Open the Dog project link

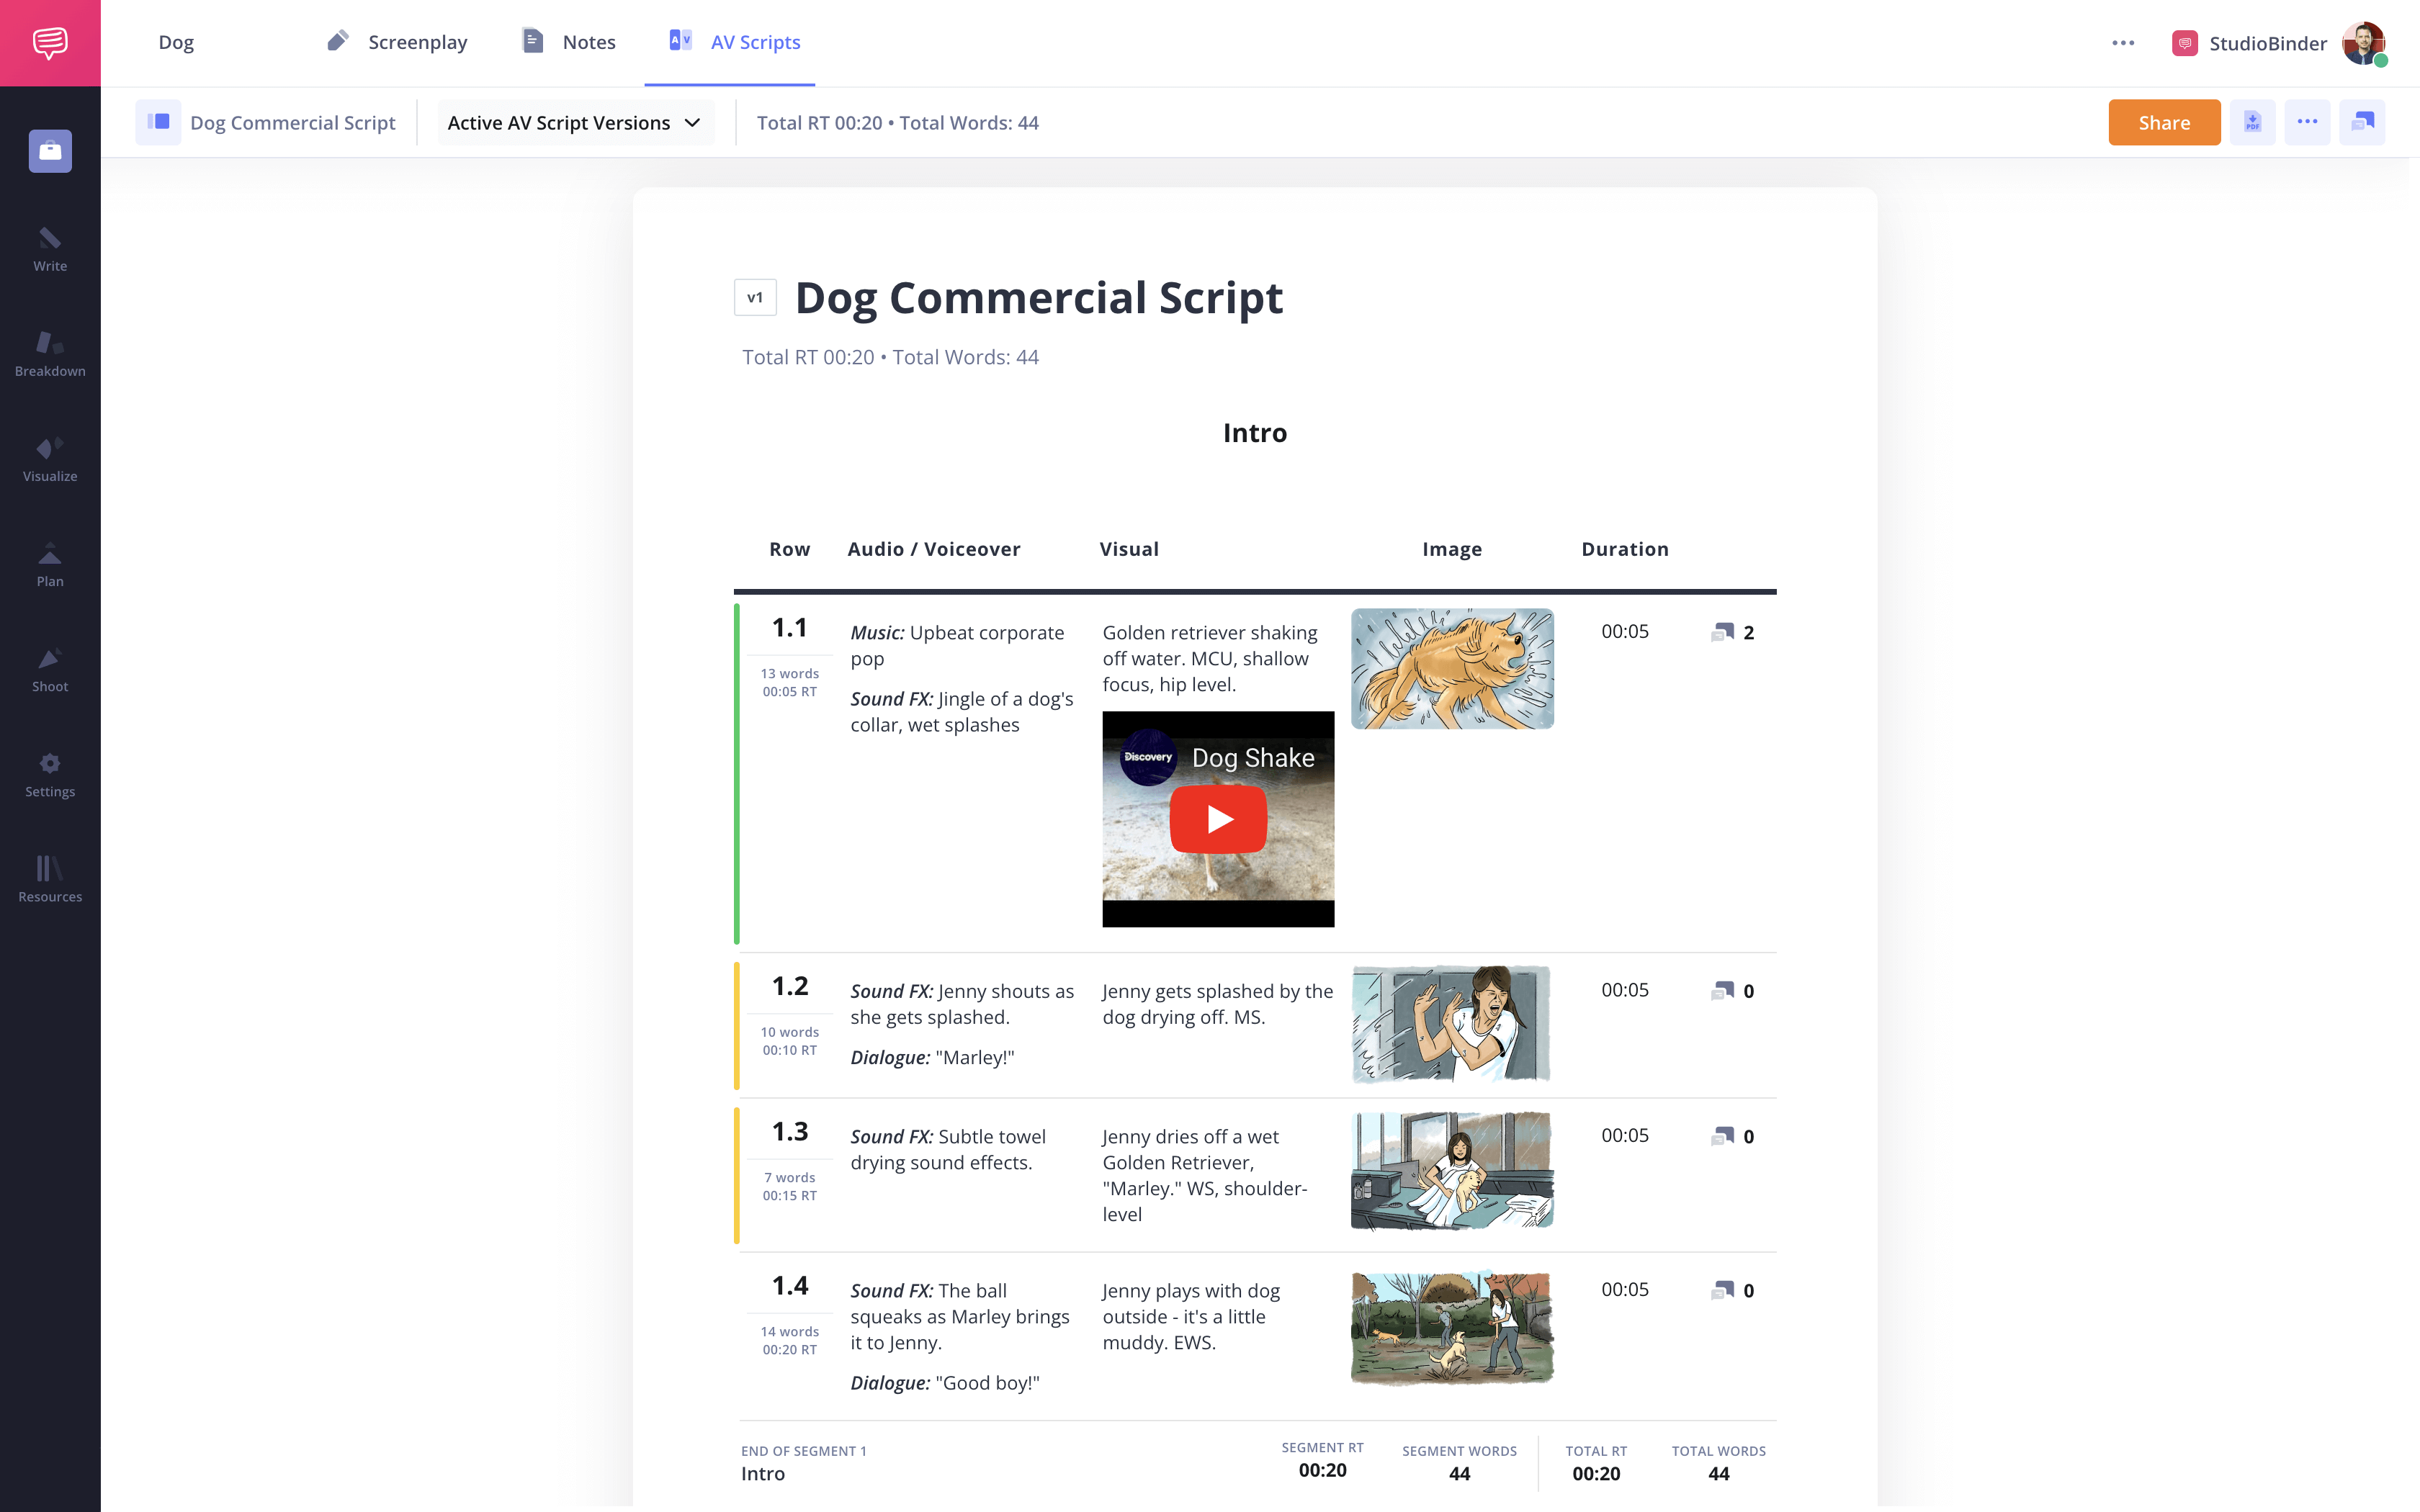(176, 42)
